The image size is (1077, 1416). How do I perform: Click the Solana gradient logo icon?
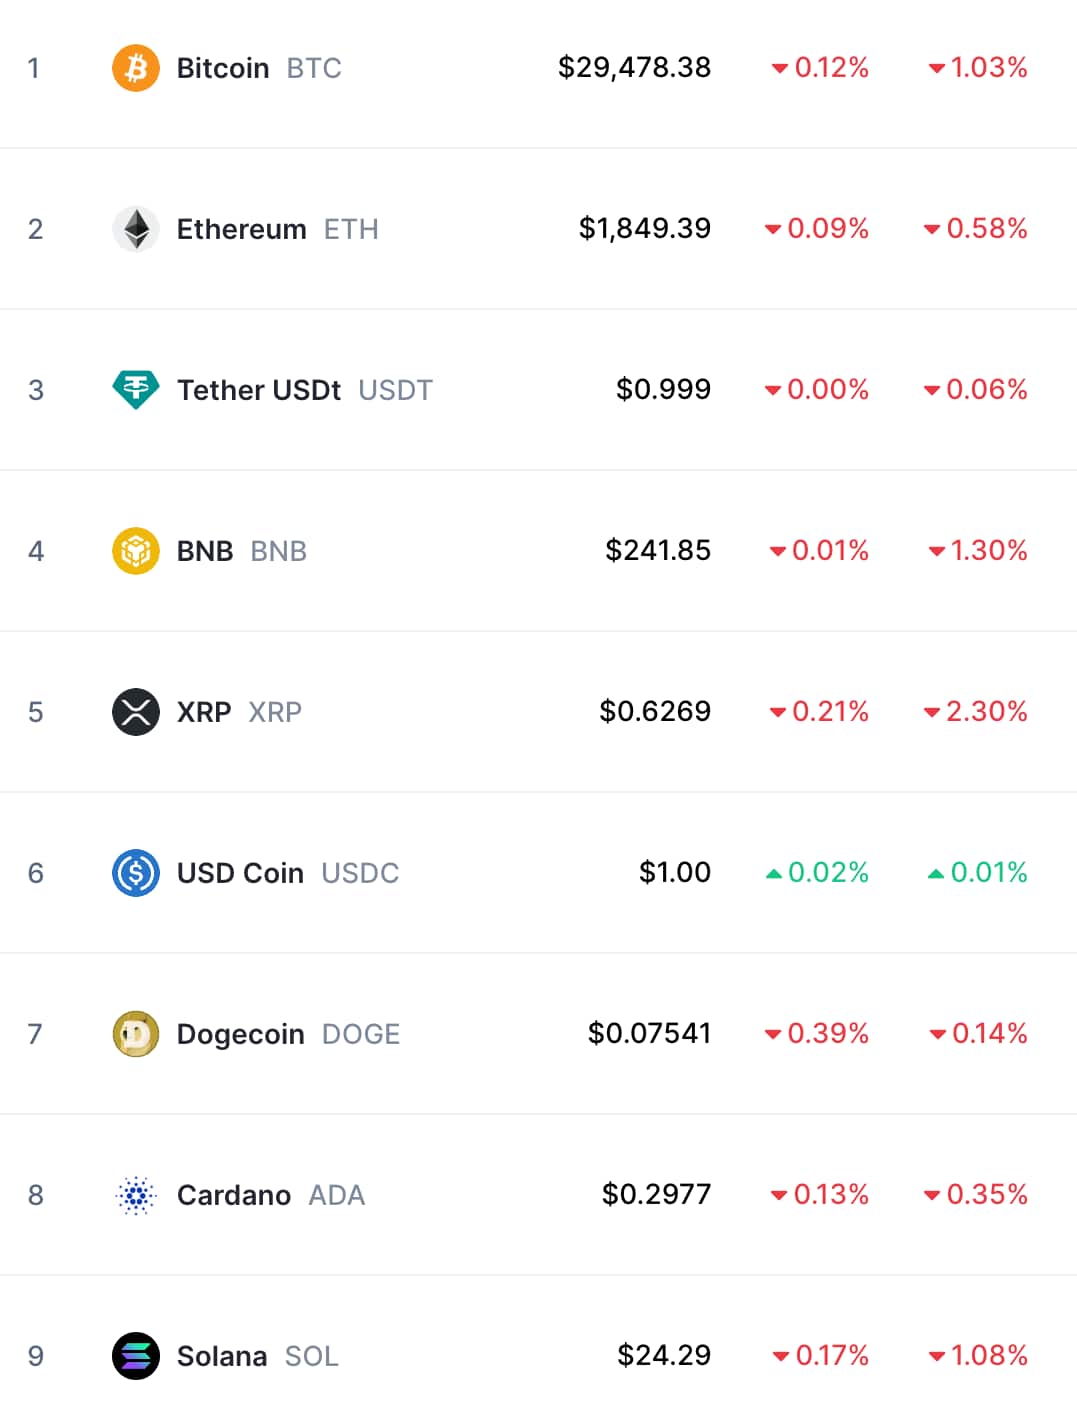click(x=136, y=1356)
